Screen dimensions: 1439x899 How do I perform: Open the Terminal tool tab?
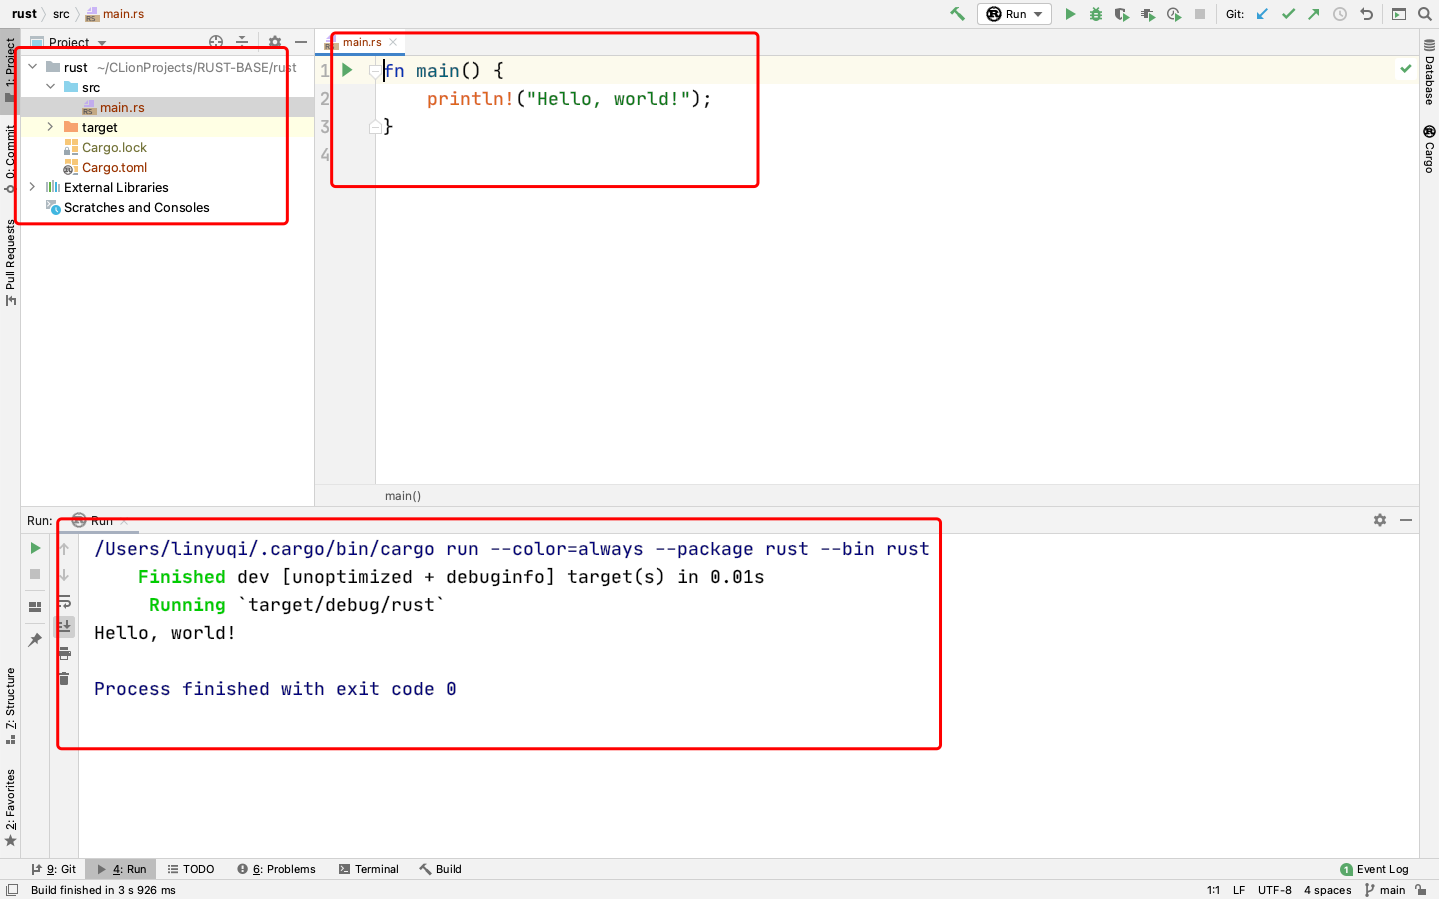click(368, 869)
